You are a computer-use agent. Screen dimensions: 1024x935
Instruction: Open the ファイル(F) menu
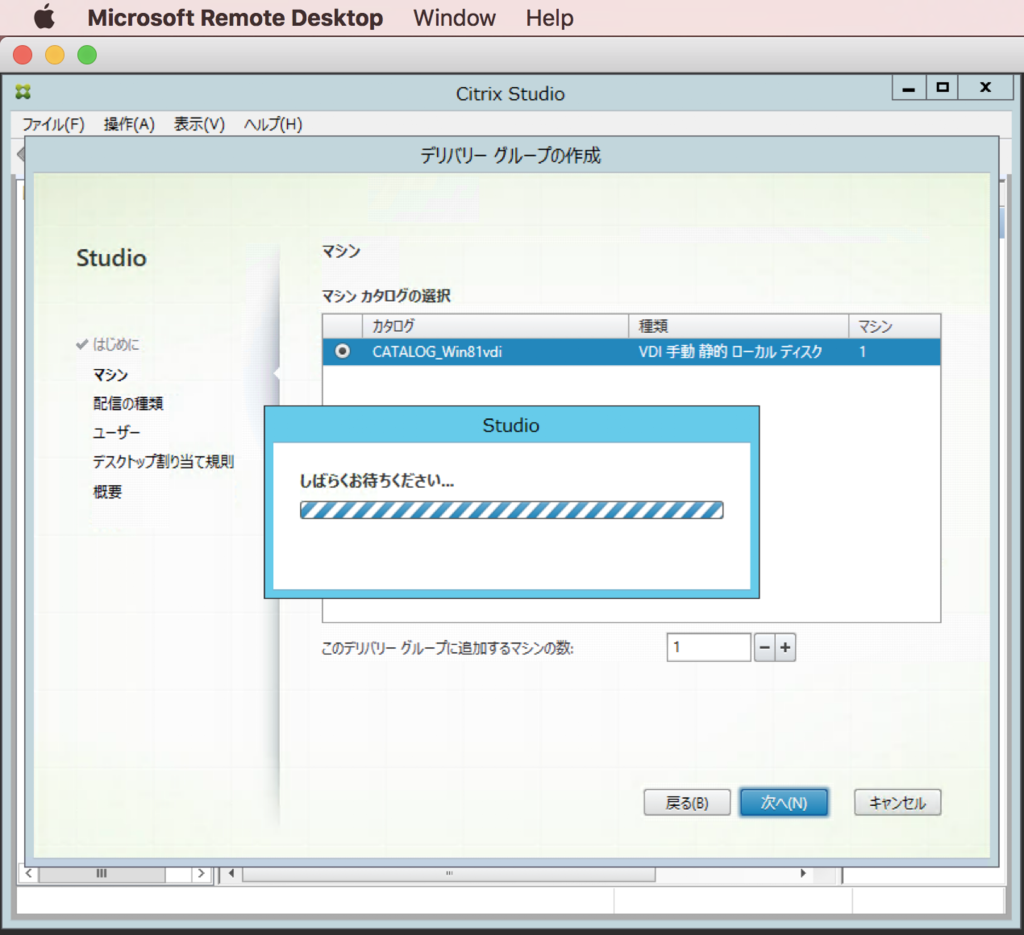point(54,124)
